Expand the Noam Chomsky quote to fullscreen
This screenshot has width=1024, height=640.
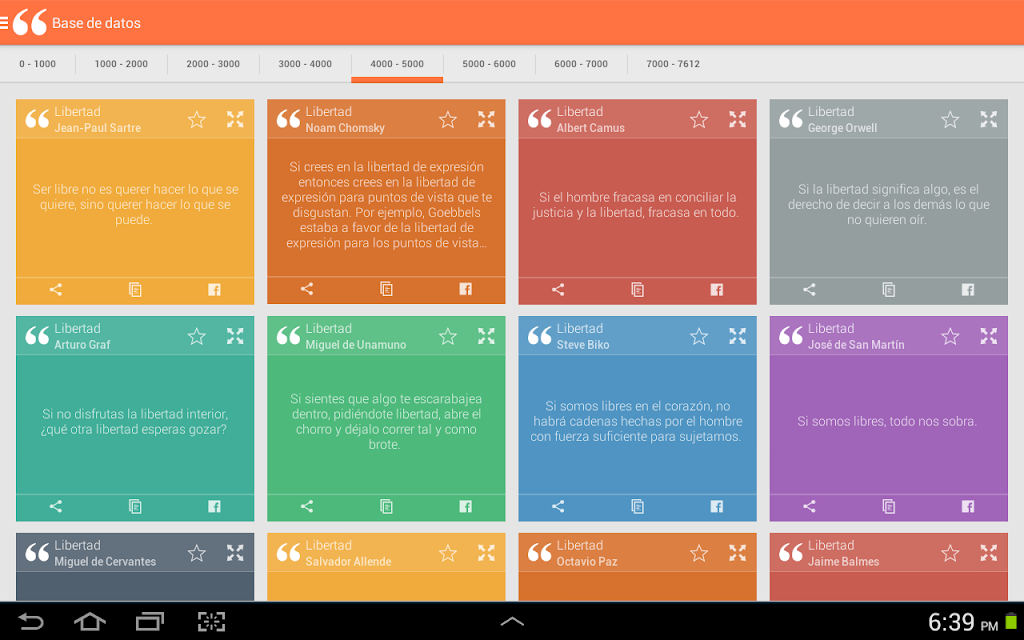486,119
